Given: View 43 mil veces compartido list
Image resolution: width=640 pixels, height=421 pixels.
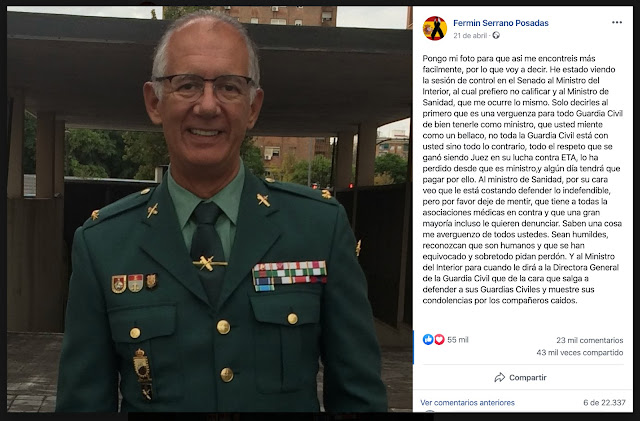Looking at the screenshot, I should (580, 352).
